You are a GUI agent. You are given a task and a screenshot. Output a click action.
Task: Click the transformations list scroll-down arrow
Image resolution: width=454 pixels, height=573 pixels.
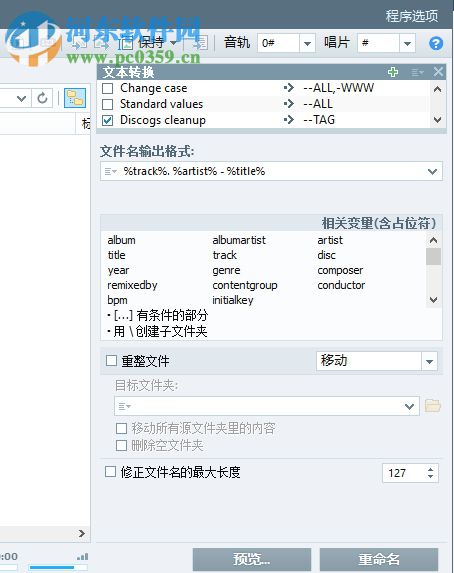(x=437, y=119)
